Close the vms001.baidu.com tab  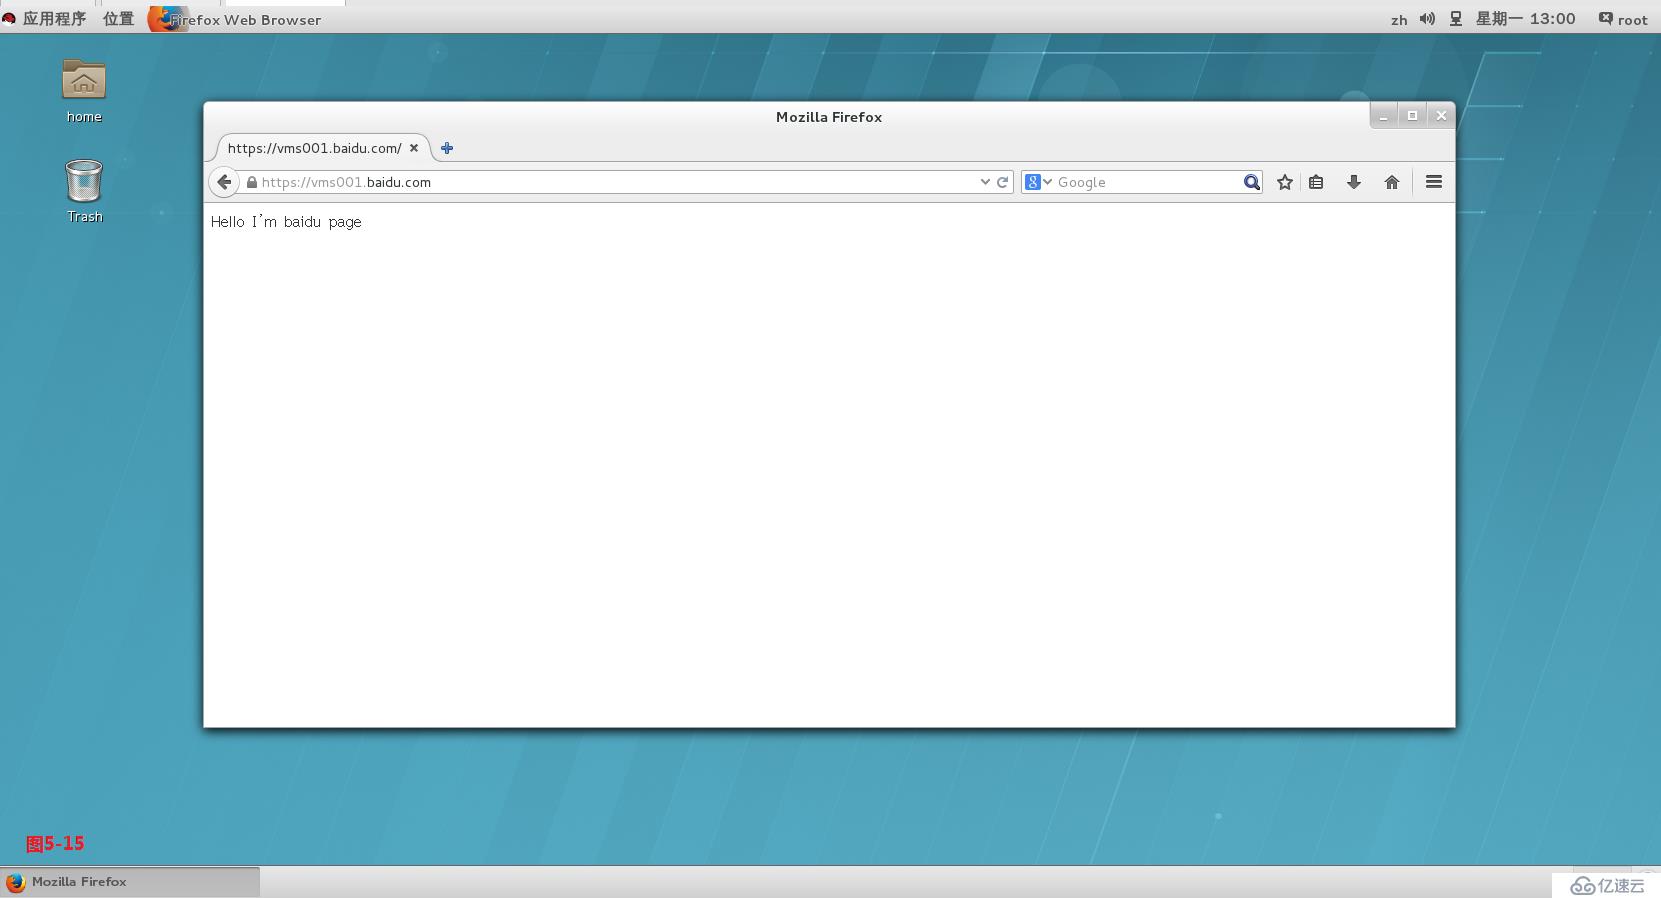(414, 148)
